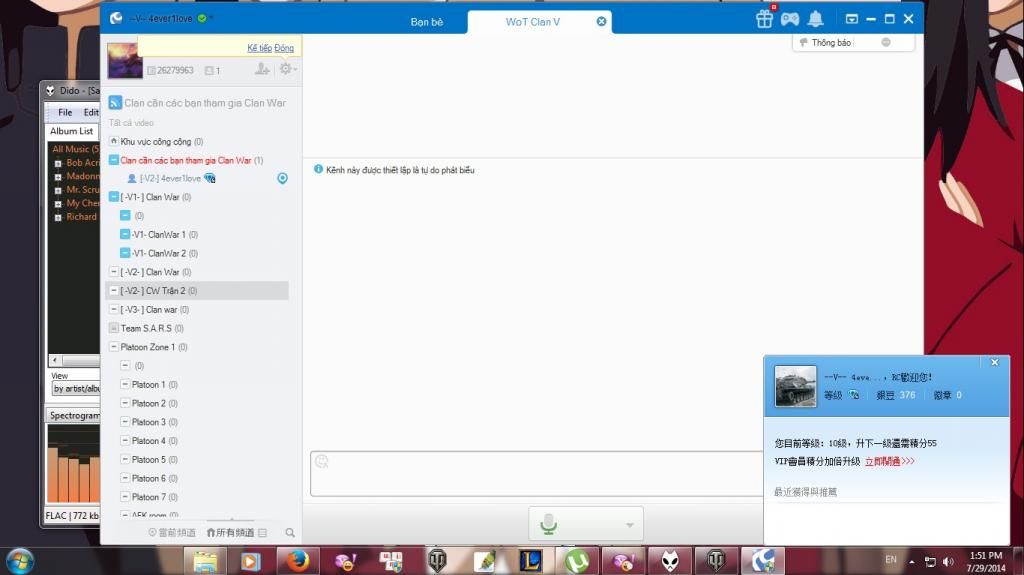
Task: Close the welcome popup notification
Action: click(995, 363)
